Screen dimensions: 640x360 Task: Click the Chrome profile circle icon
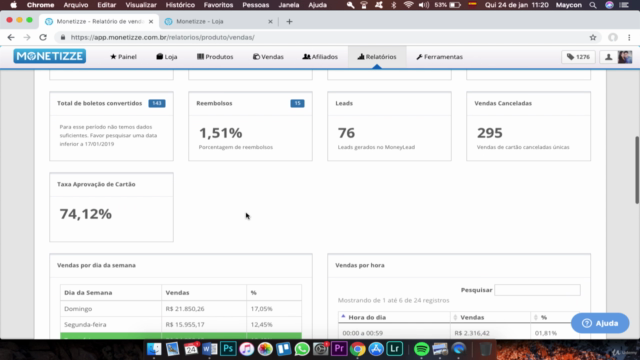click(x=613, y=37)
